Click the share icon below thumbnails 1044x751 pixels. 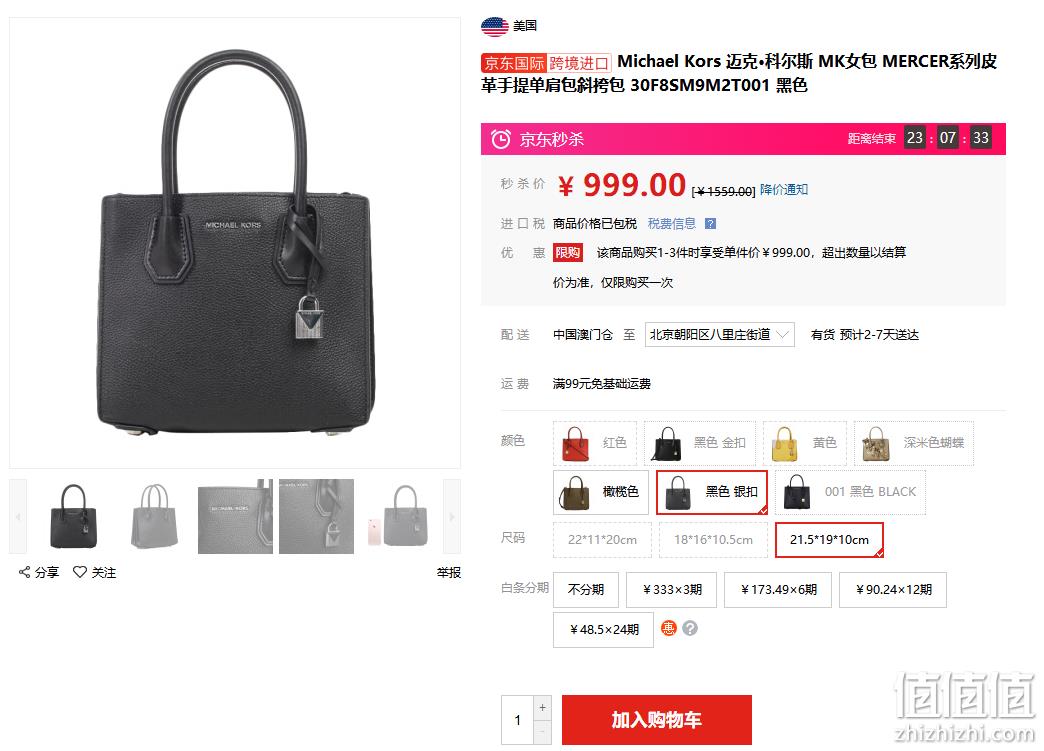25,572
